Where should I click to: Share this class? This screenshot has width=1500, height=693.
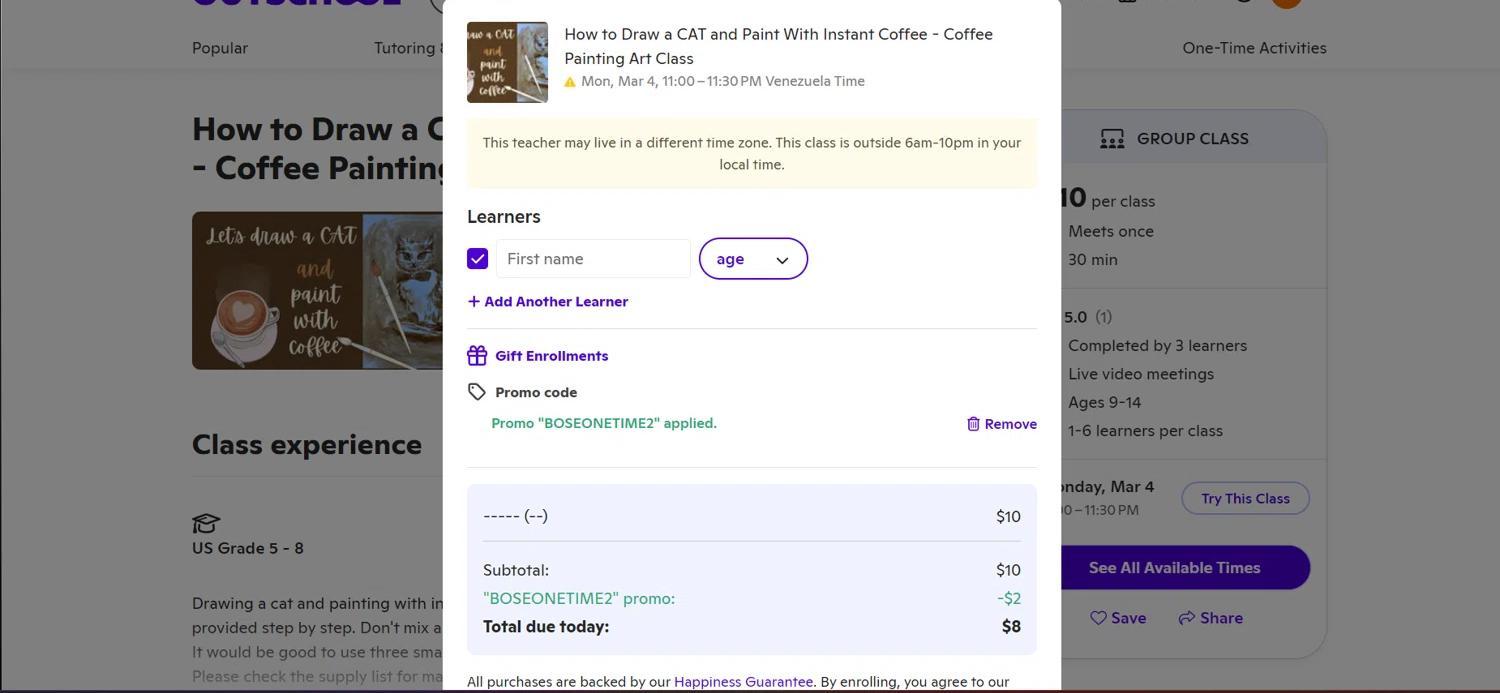click(x=1210, y=618)
